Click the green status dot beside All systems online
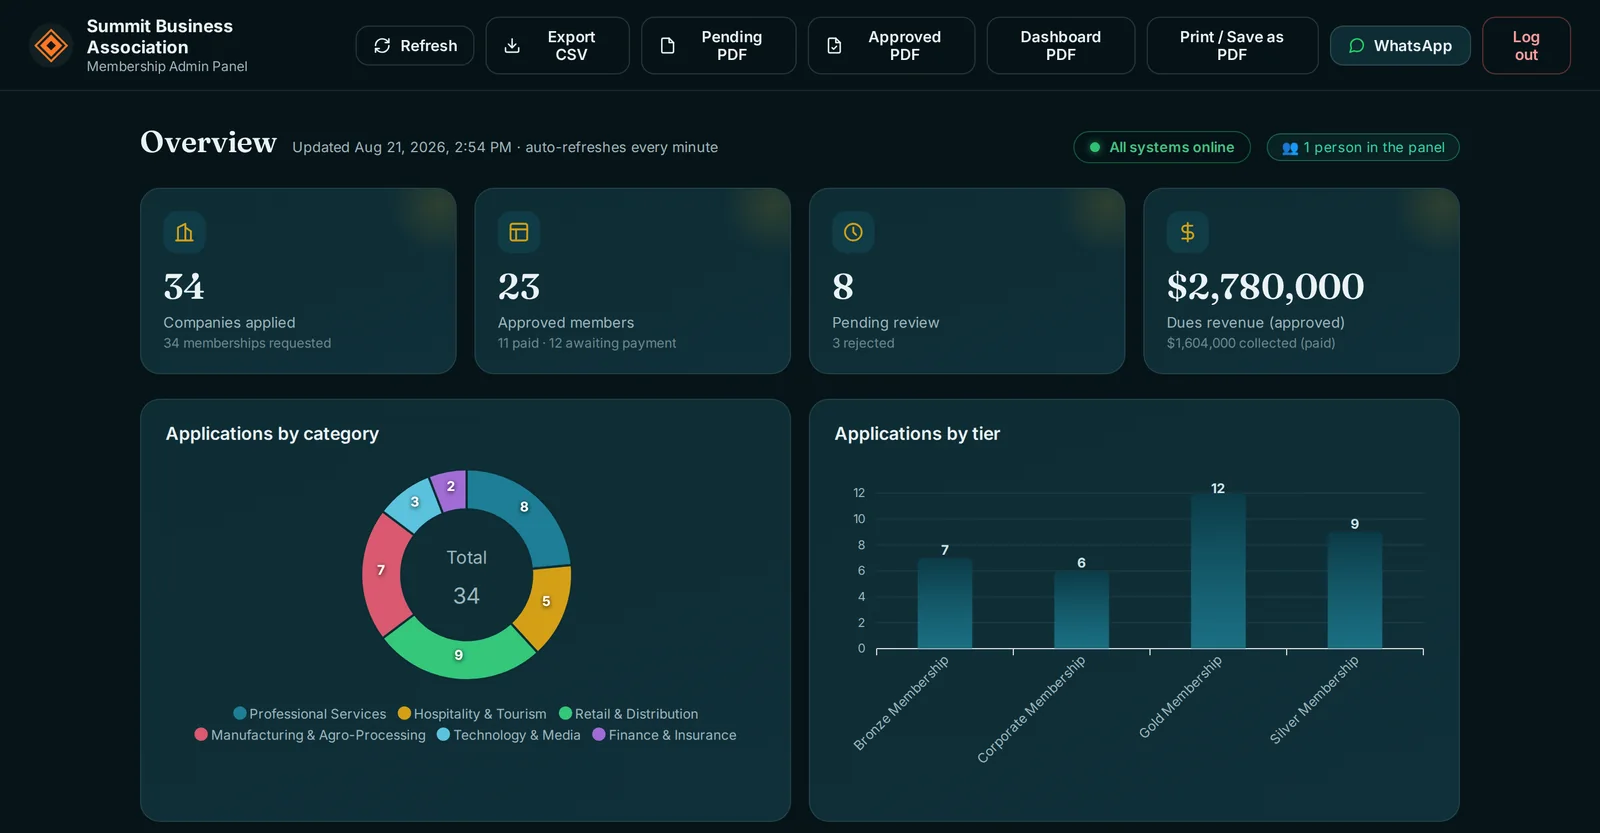 coord(1095,147)
